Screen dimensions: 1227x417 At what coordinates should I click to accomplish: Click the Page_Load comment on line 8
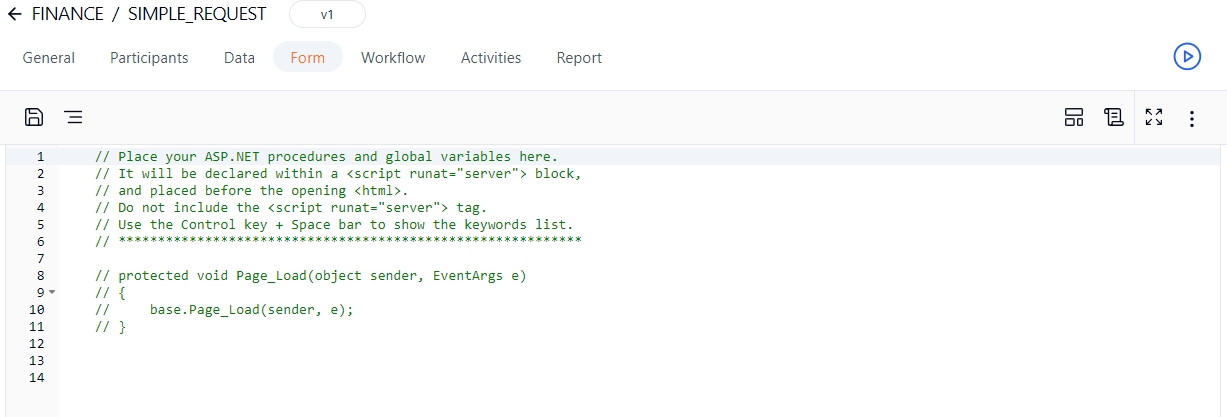pyautogui.click(x=310, y=275)
